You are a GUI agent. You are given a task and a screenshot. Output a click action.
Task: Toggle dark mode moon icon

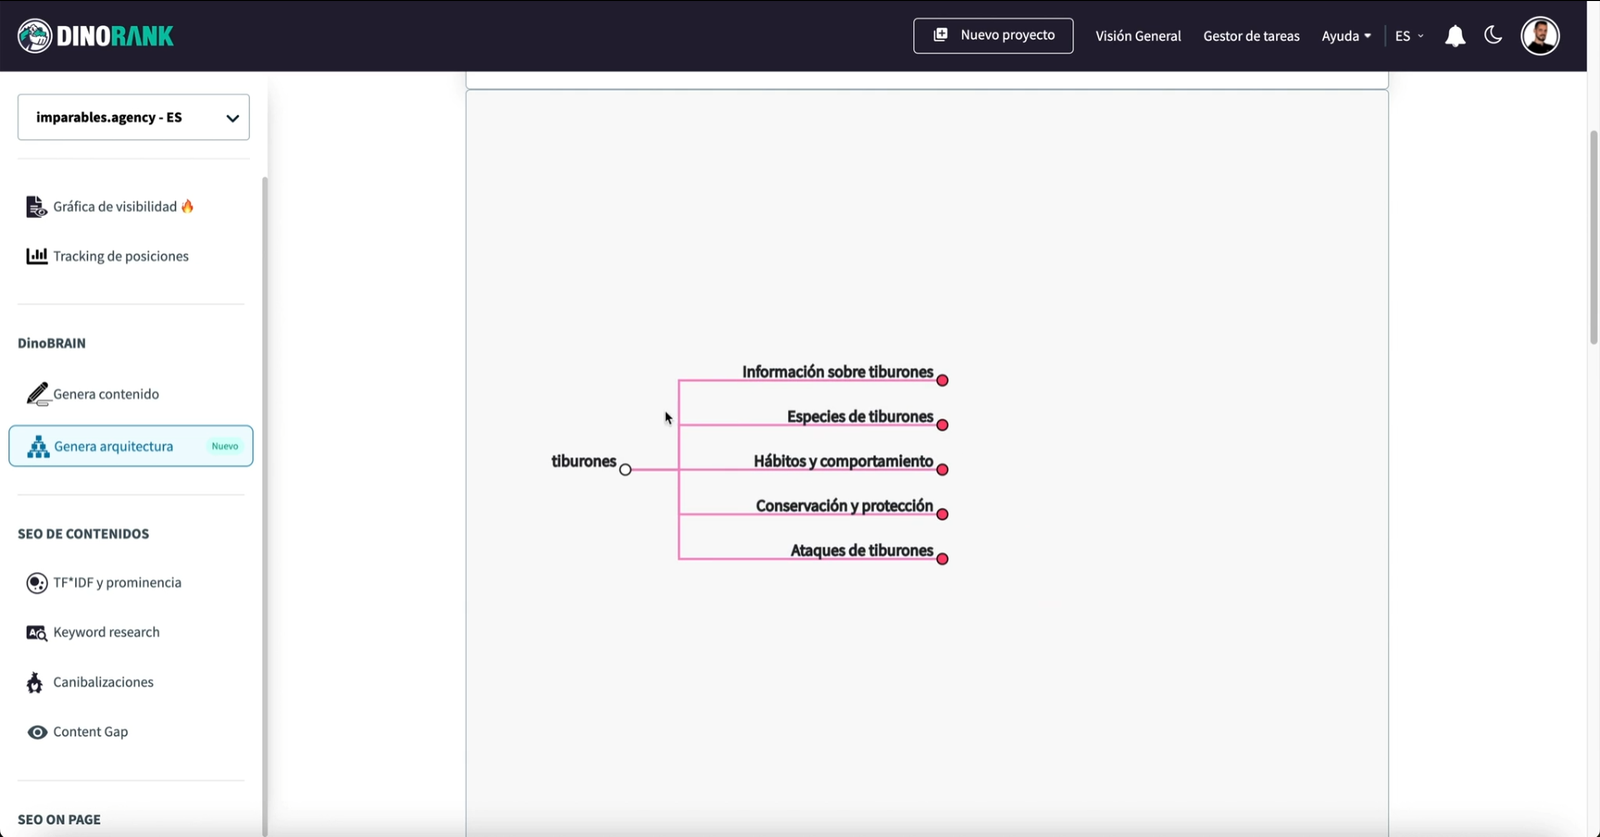pos(1493,36)
